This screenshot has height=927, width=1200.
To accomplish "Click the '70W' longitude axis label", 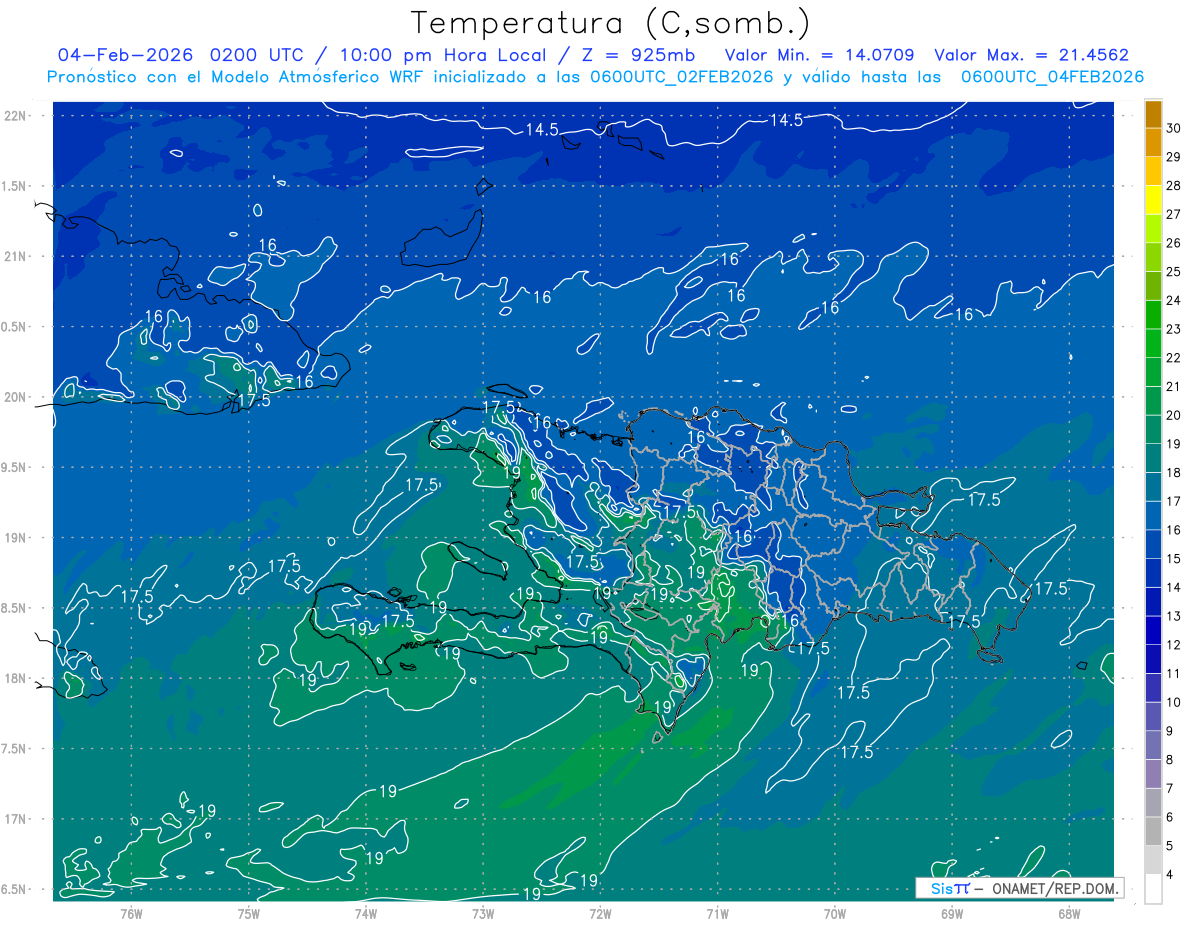I will pyautogui.click(x=835, y=913).
